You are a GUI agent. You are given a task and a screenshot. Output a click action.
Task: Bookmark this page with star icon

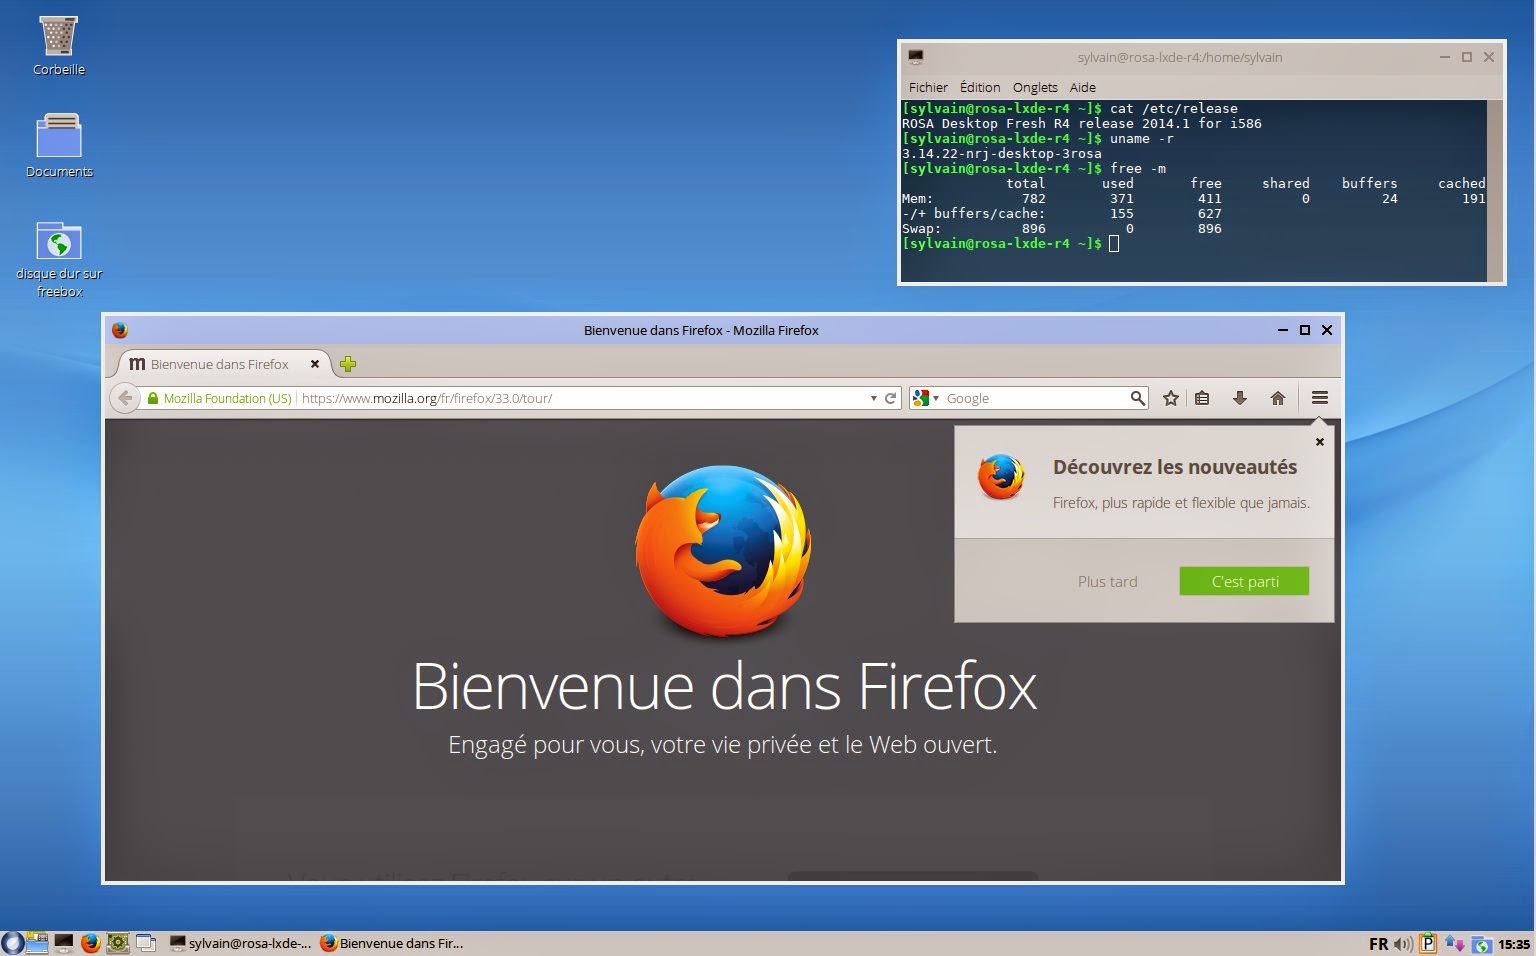coord(1171,398)
